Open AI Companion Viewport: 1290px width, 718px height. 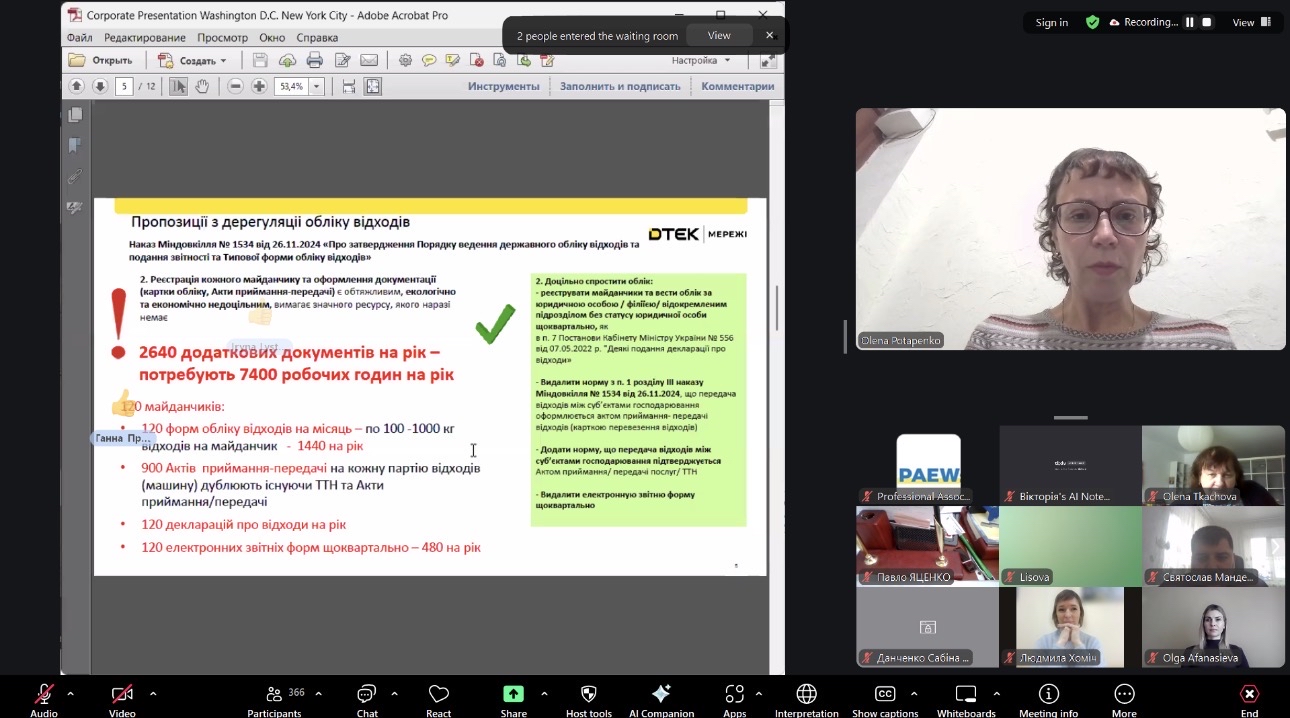(x=661, y=695)
